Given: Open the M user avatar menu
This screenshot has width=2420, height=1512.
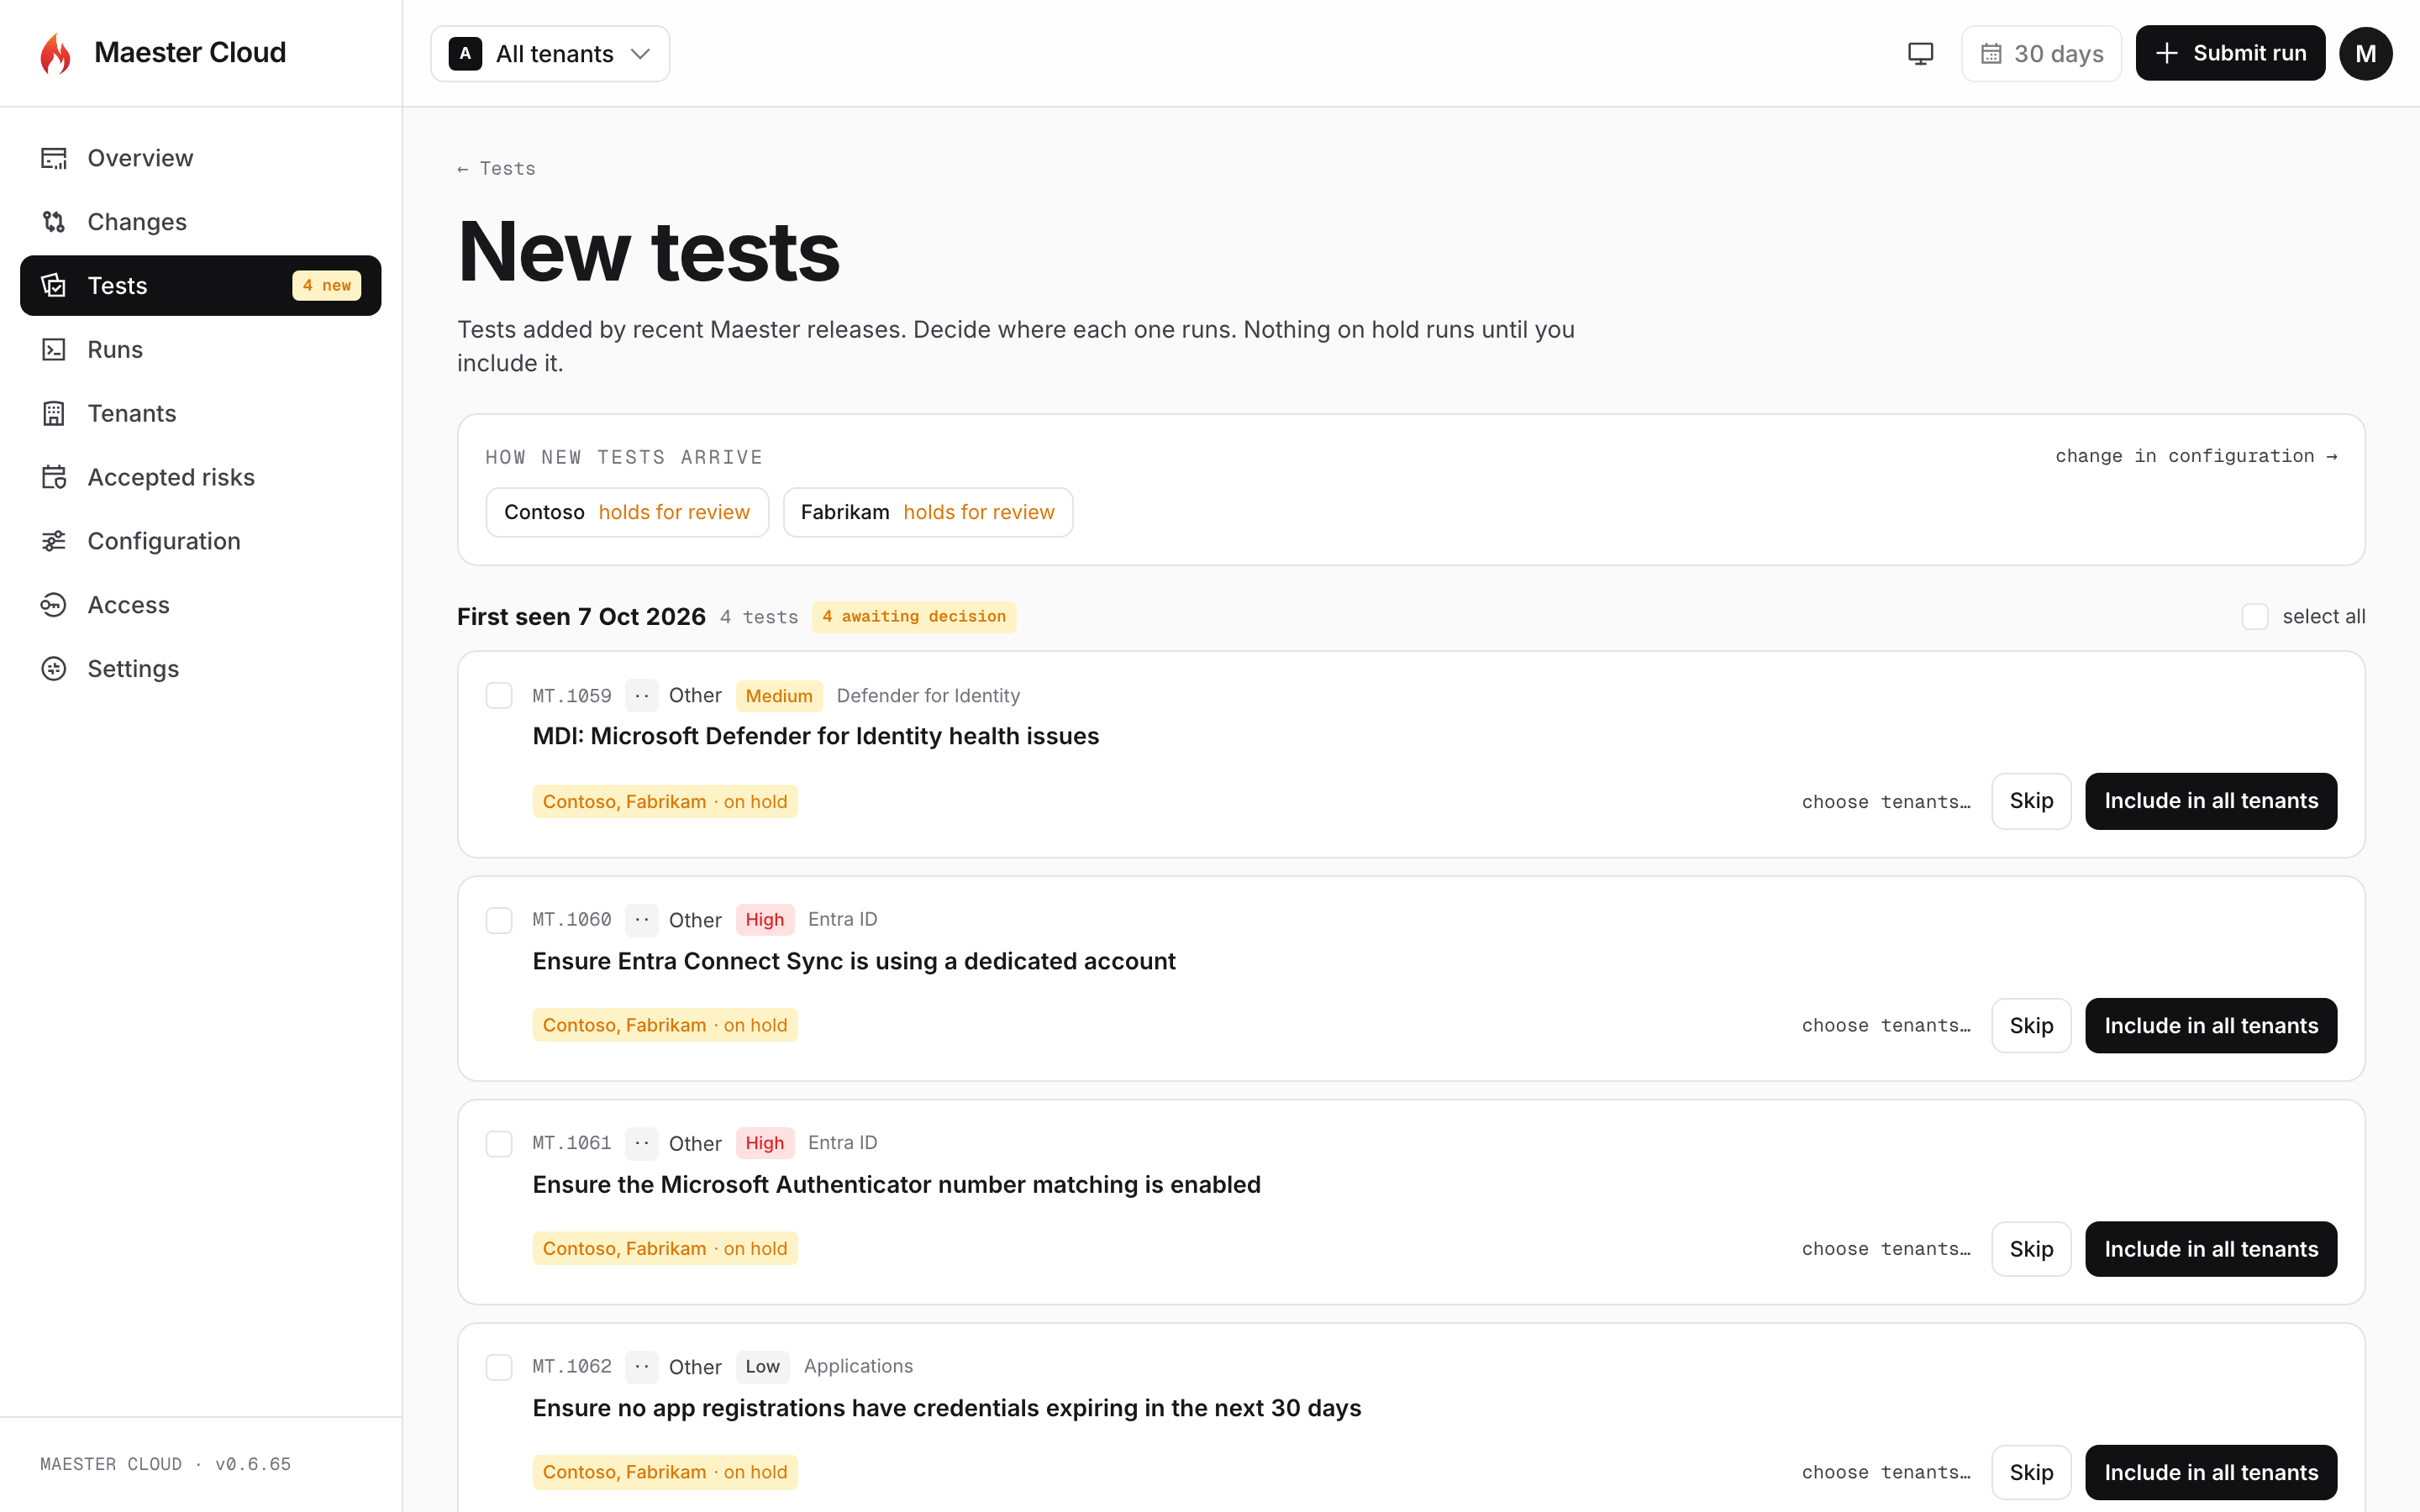Looking at the screenshot, I should click(x=2365, y=54).
